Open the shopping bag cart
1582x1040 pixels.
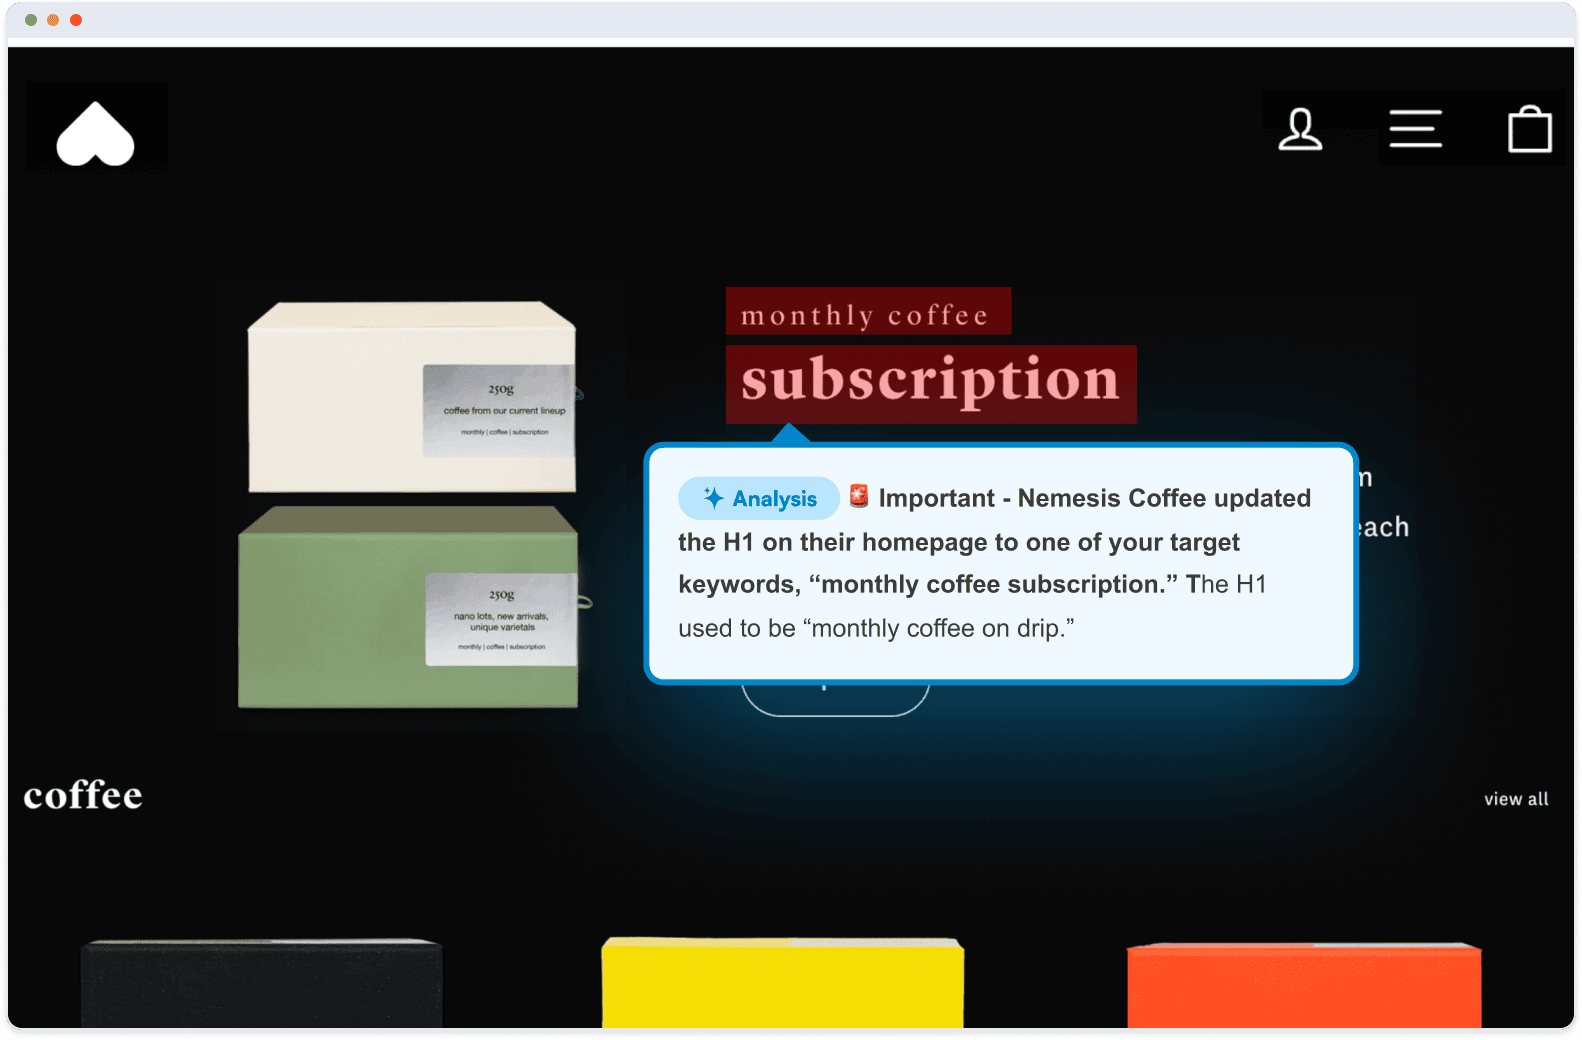pyautogui.click(x=1529, y=129)
